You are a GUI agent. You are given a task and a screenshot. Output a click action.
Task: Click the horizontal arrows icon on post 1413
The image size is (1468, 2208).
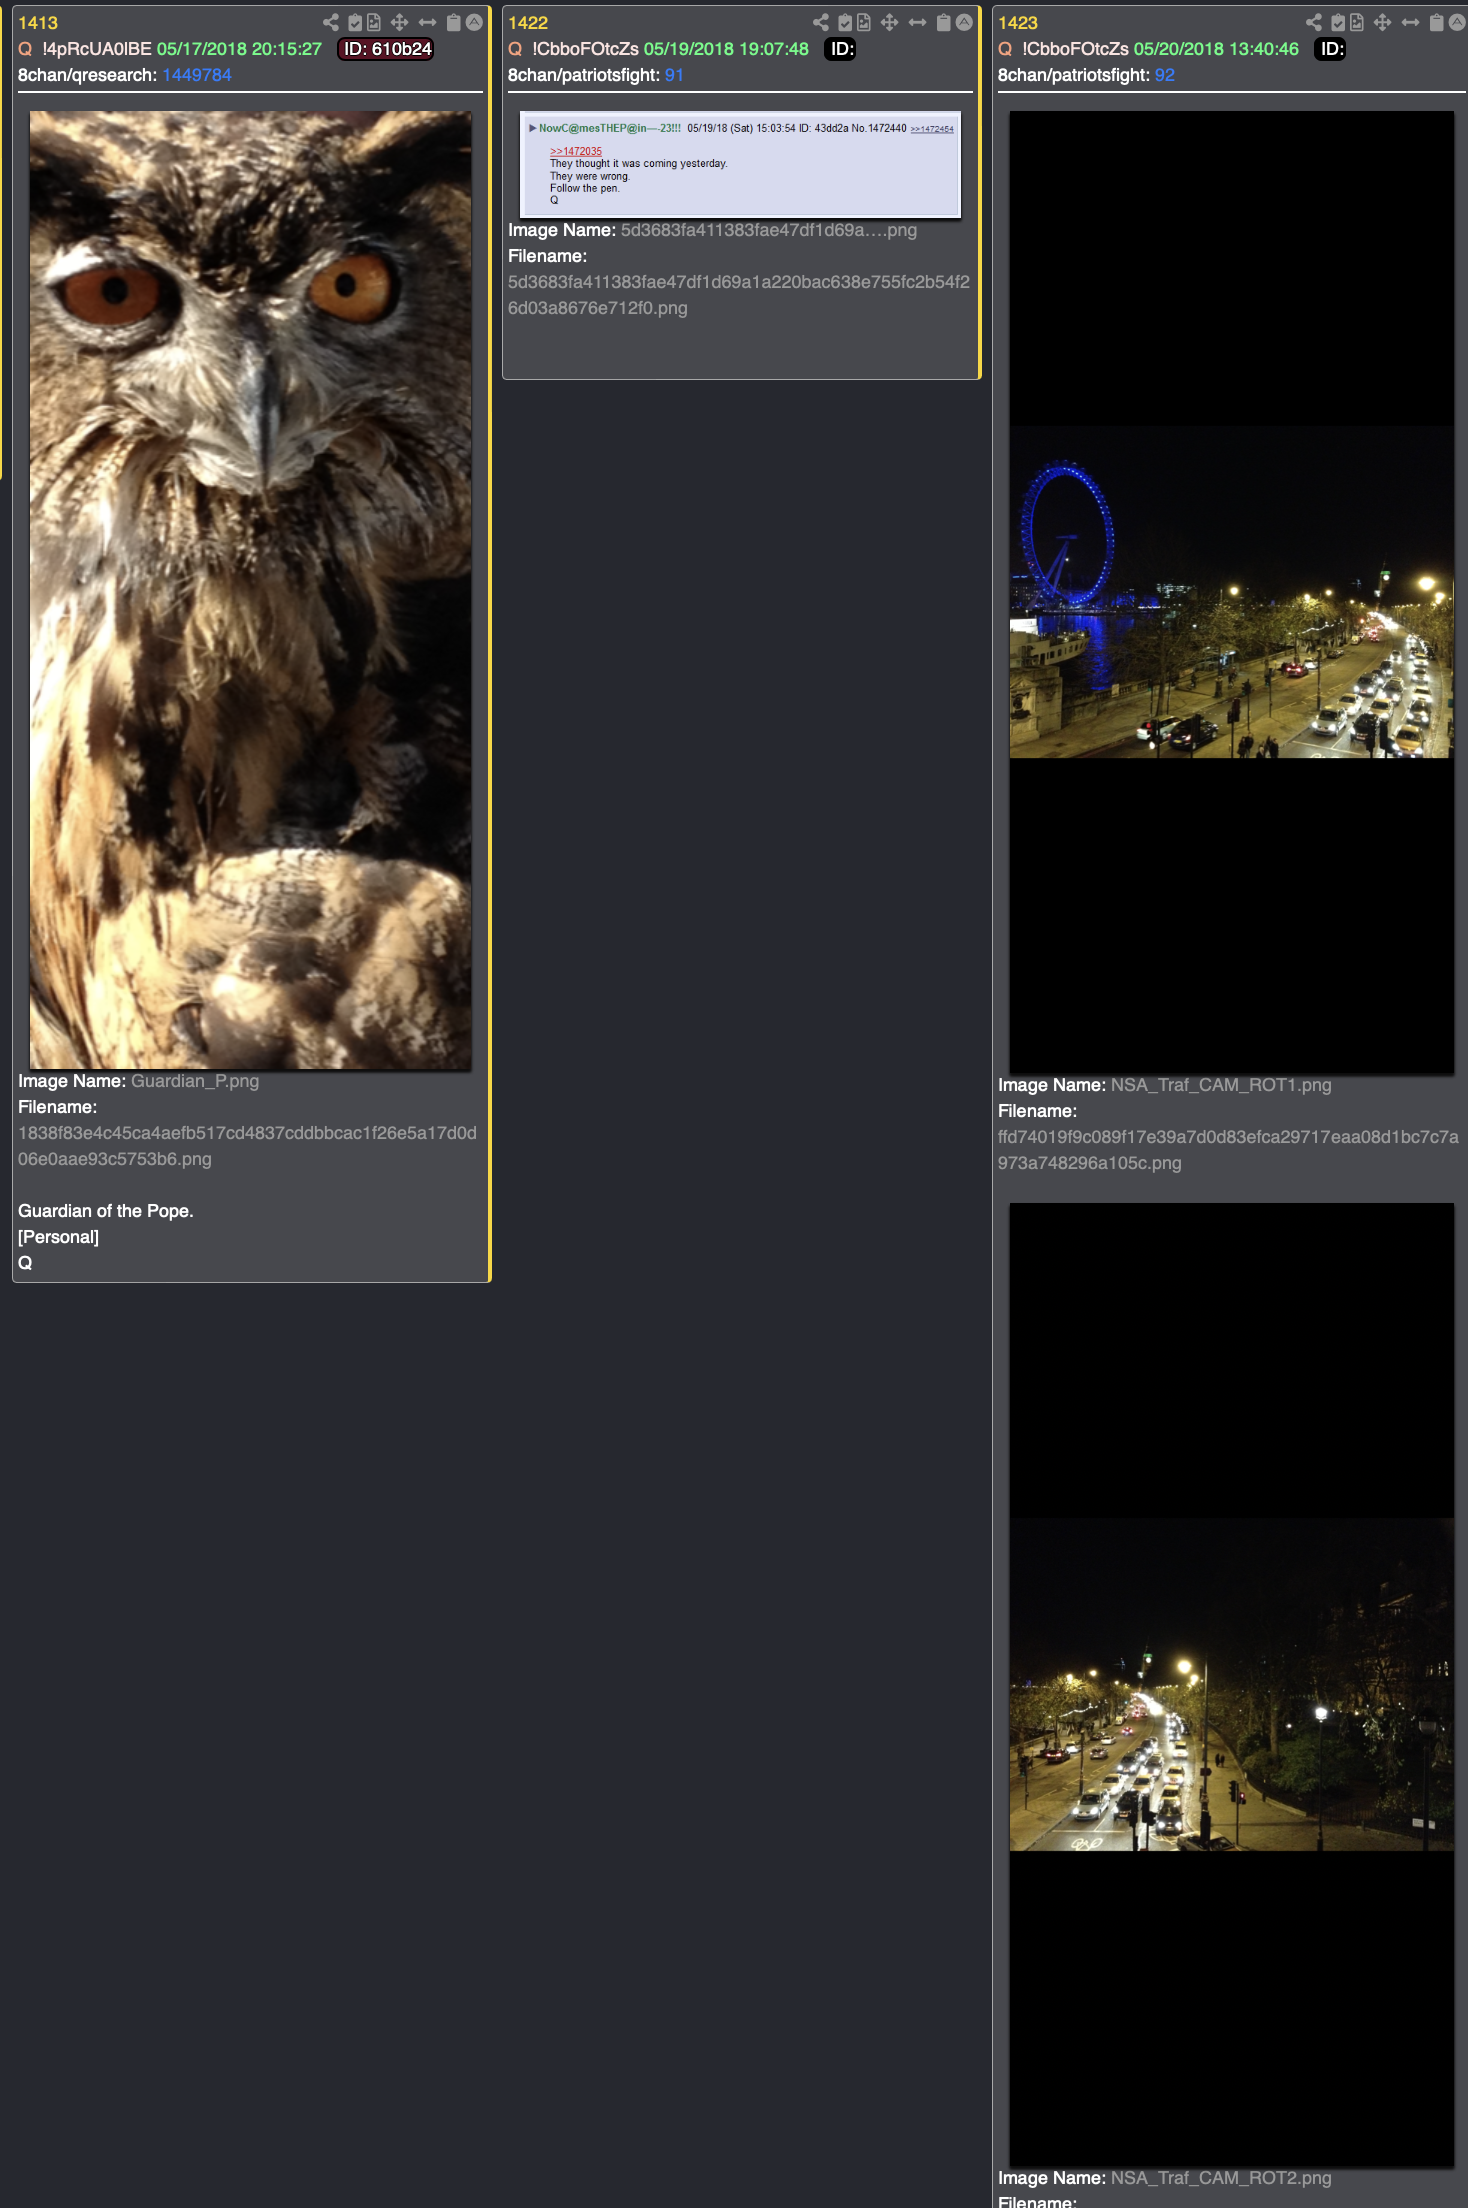point(427,22)
